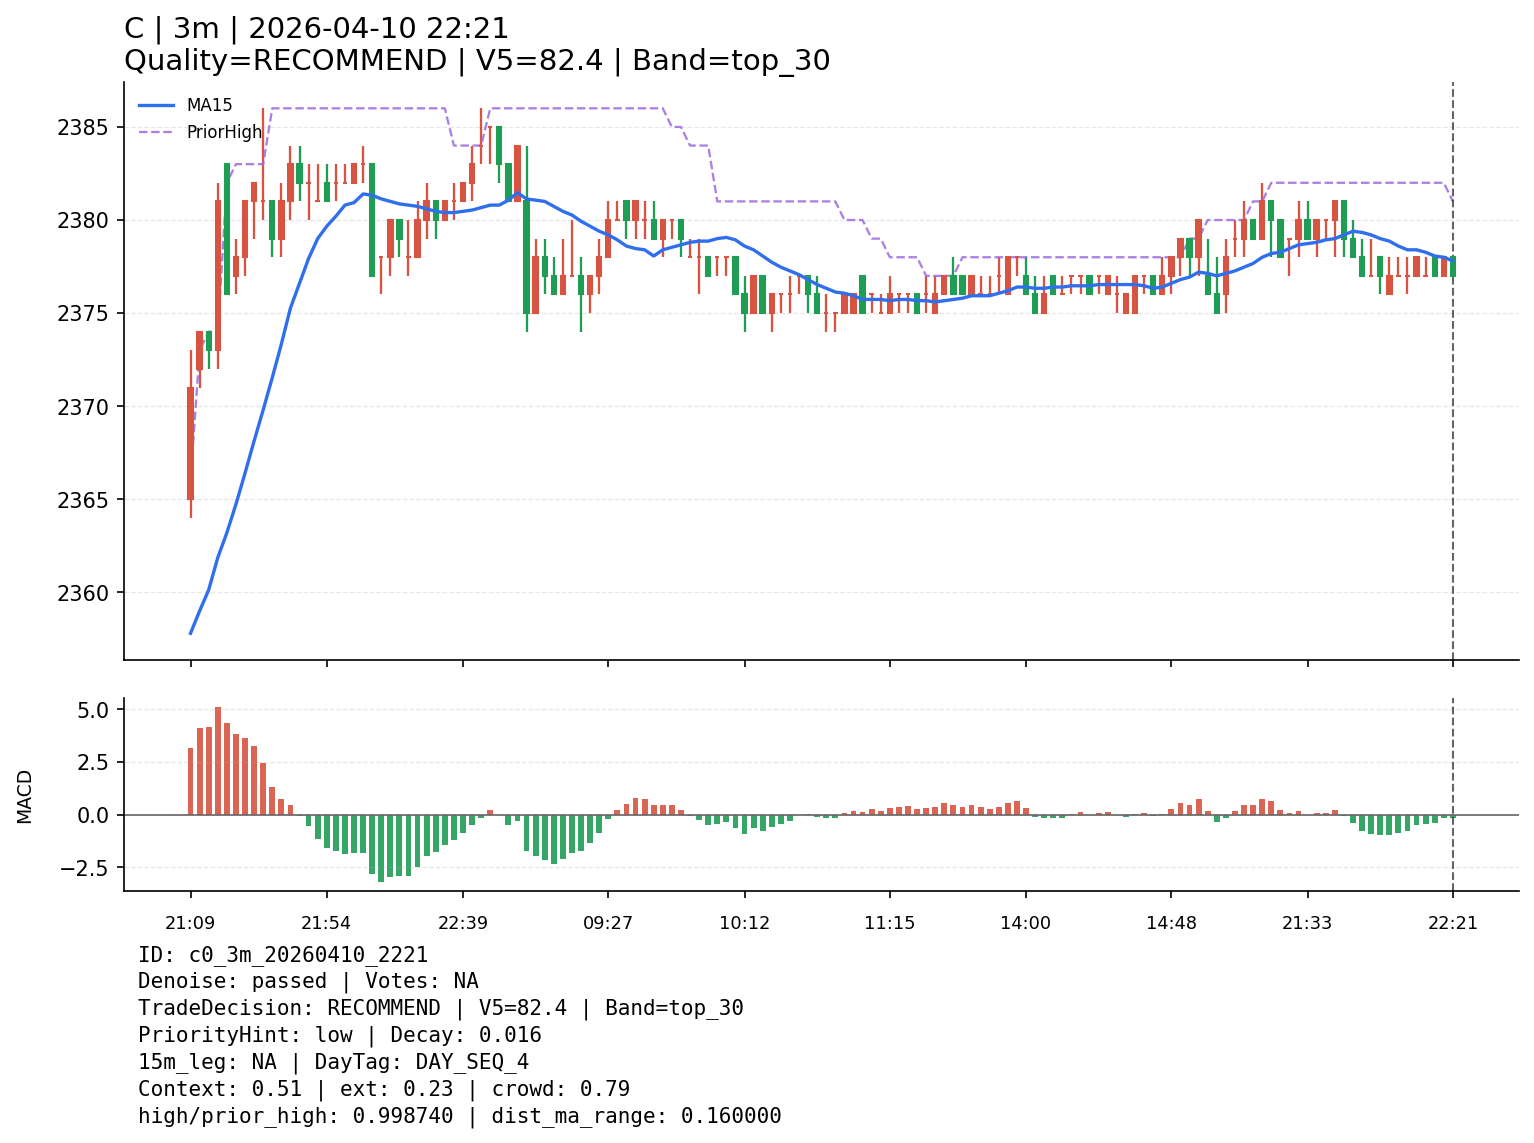Click the 22:21 x-axis time label
The width and height of the screenshot is (1534, 1143).
point(1452,922)
